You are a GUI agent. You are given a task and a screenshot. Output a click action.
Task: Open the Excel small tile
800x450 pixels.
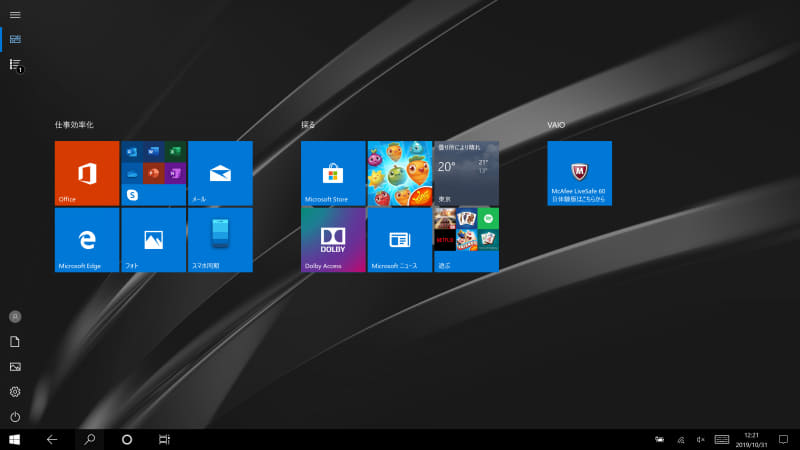(x=175, y=152)
